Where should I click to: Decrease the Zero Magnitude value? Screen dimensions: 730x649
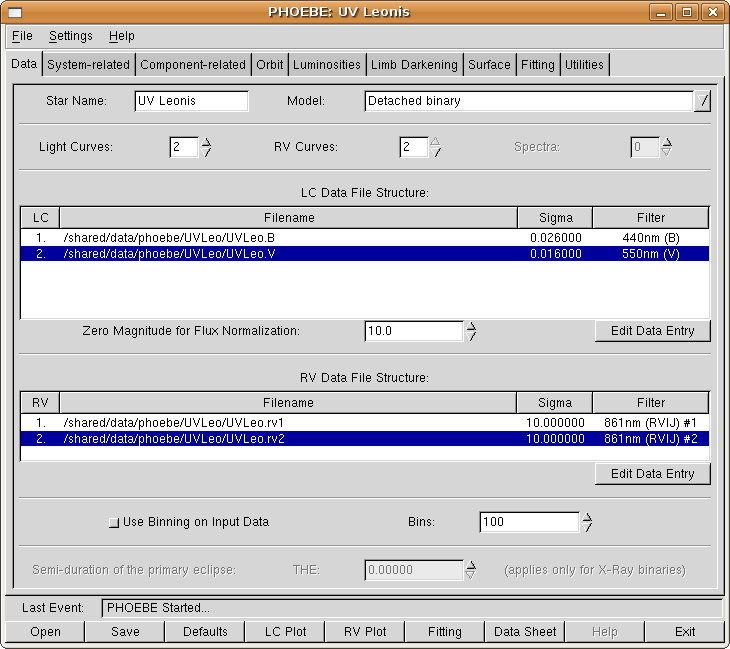(471, 336)
